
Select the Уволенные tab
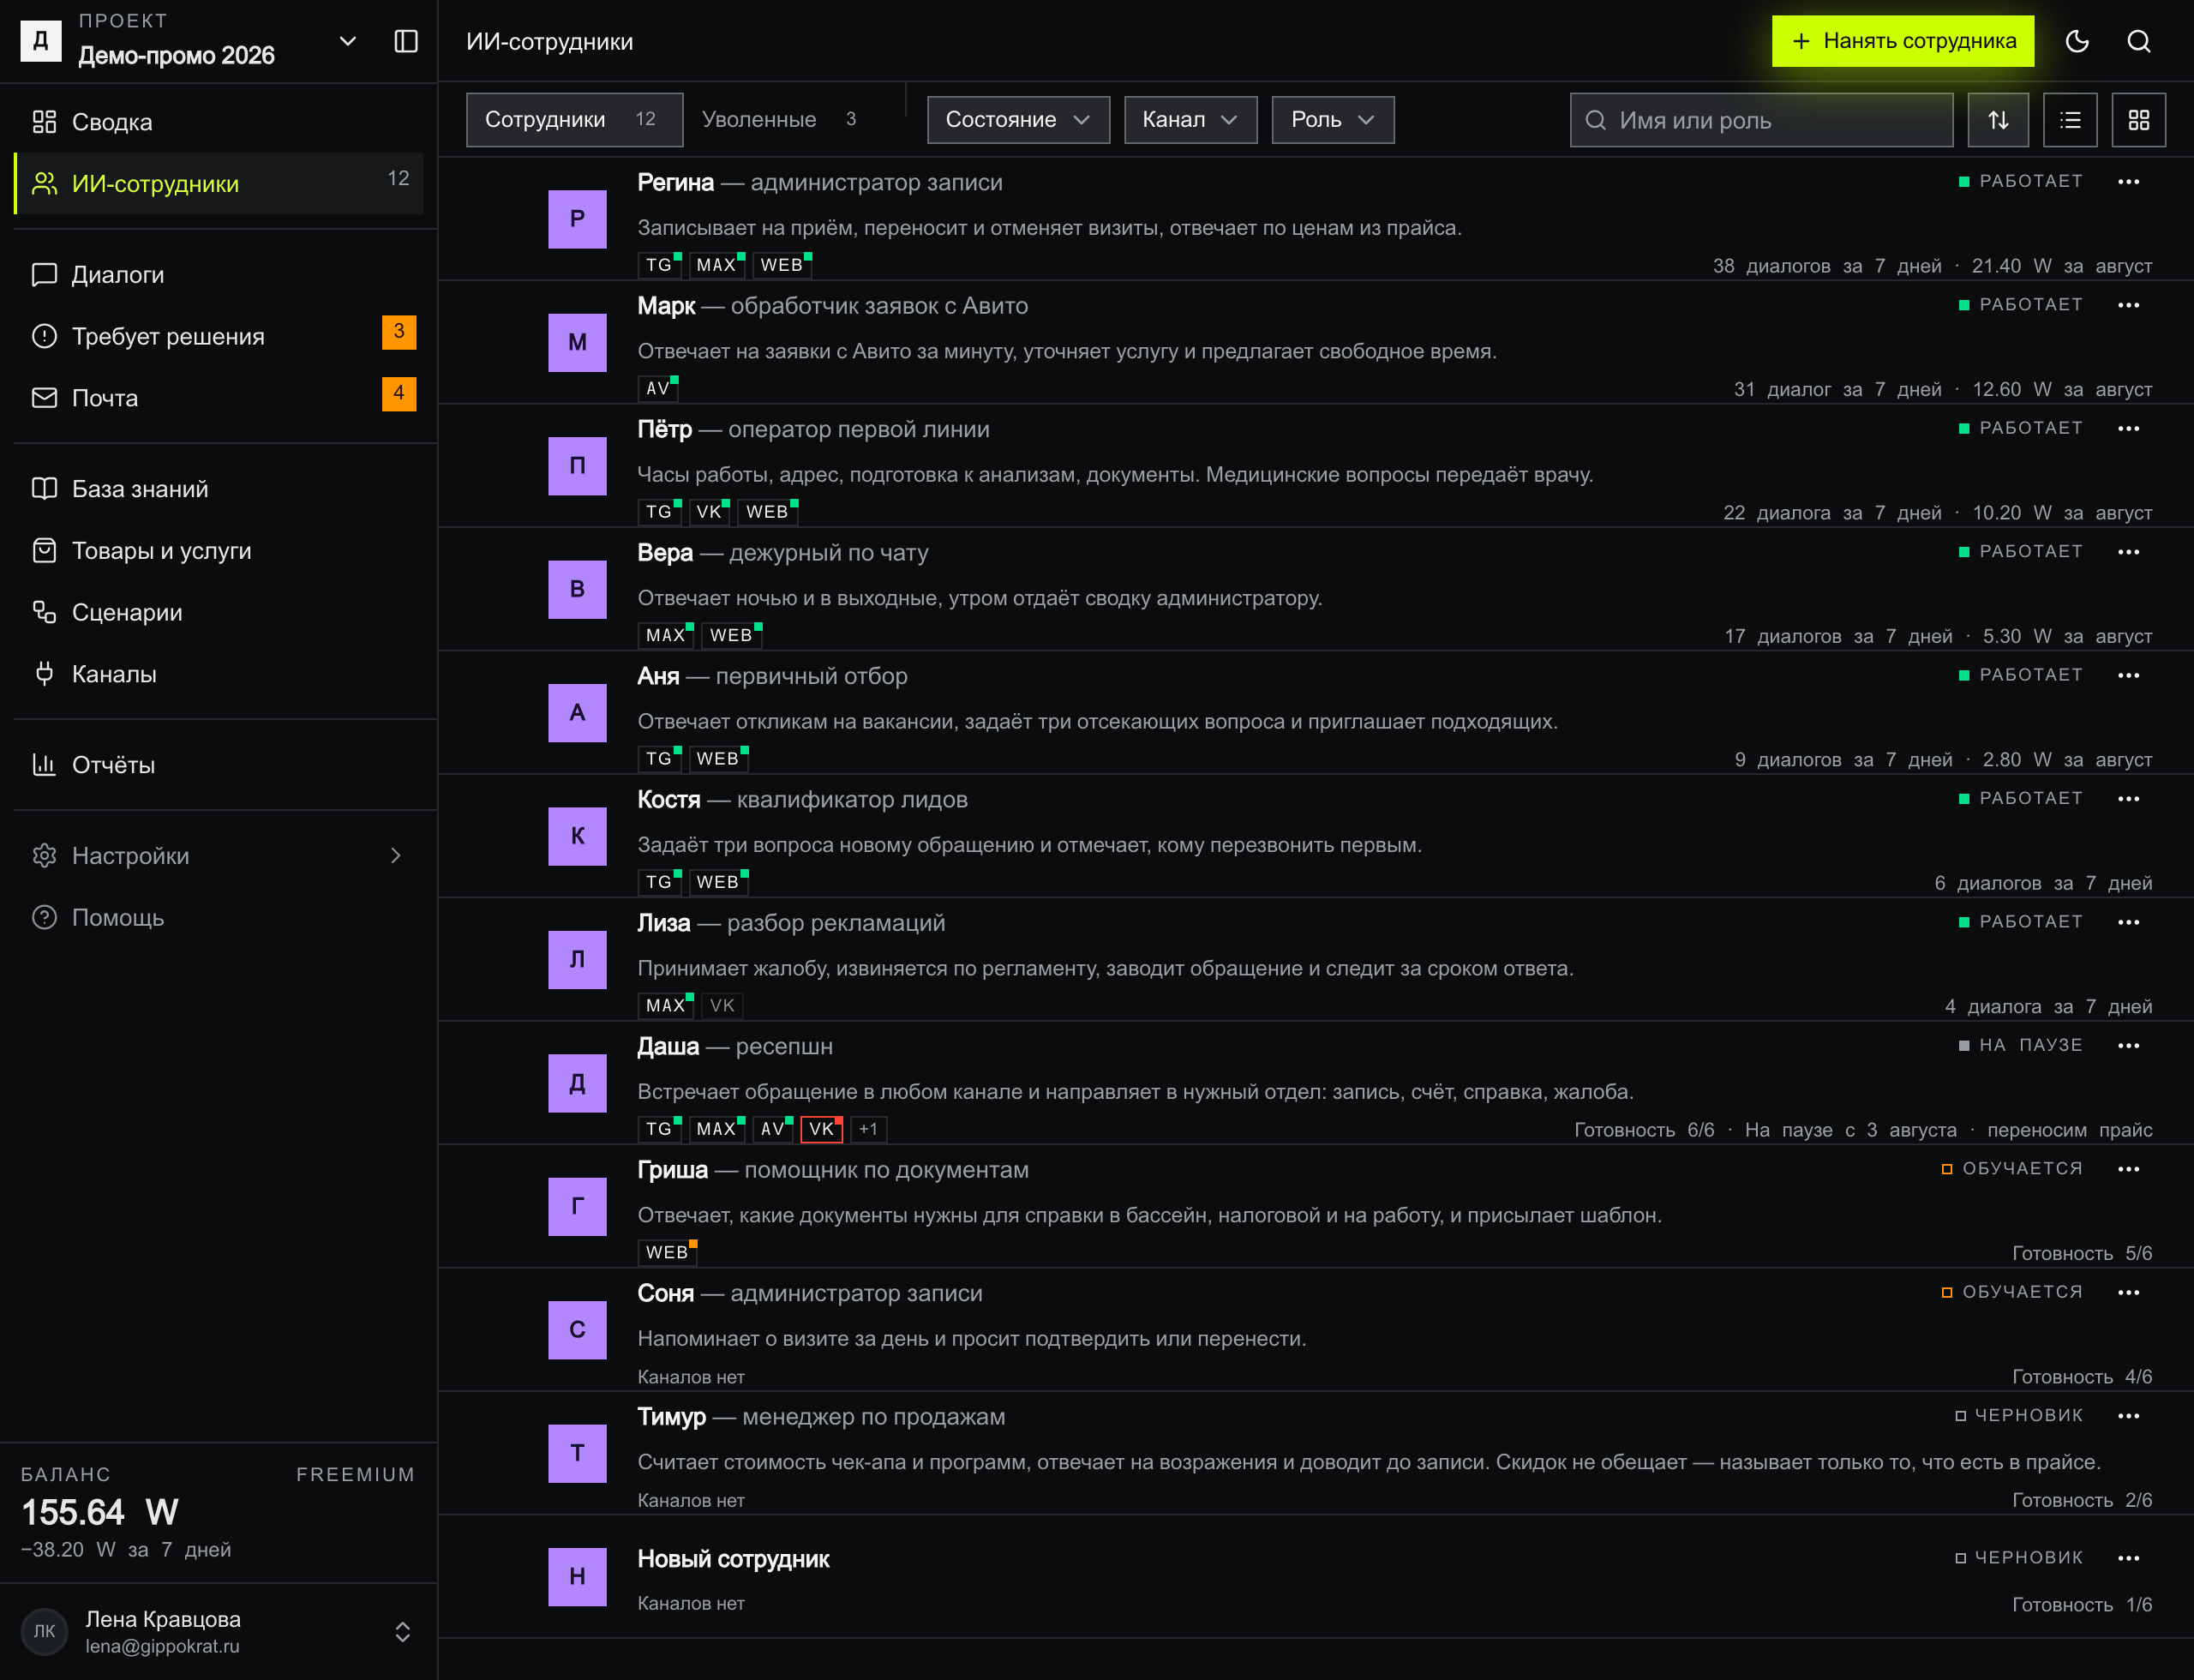(x=780, y=120)
